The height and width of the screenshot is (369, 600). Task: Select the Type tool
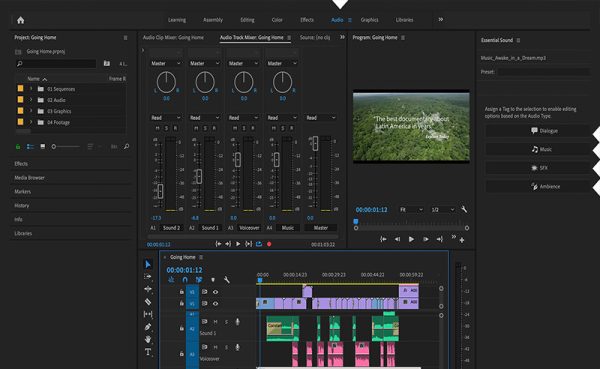148,352
